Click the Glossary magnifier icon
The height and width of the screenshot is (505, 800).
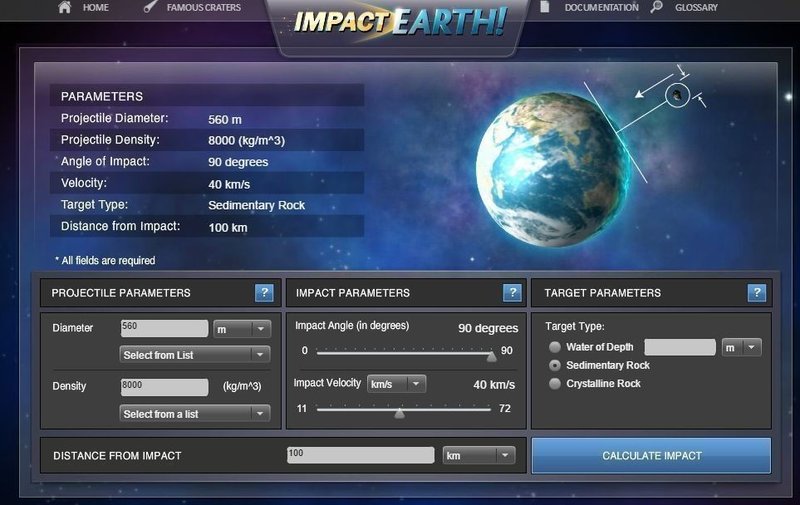[657, 7]
